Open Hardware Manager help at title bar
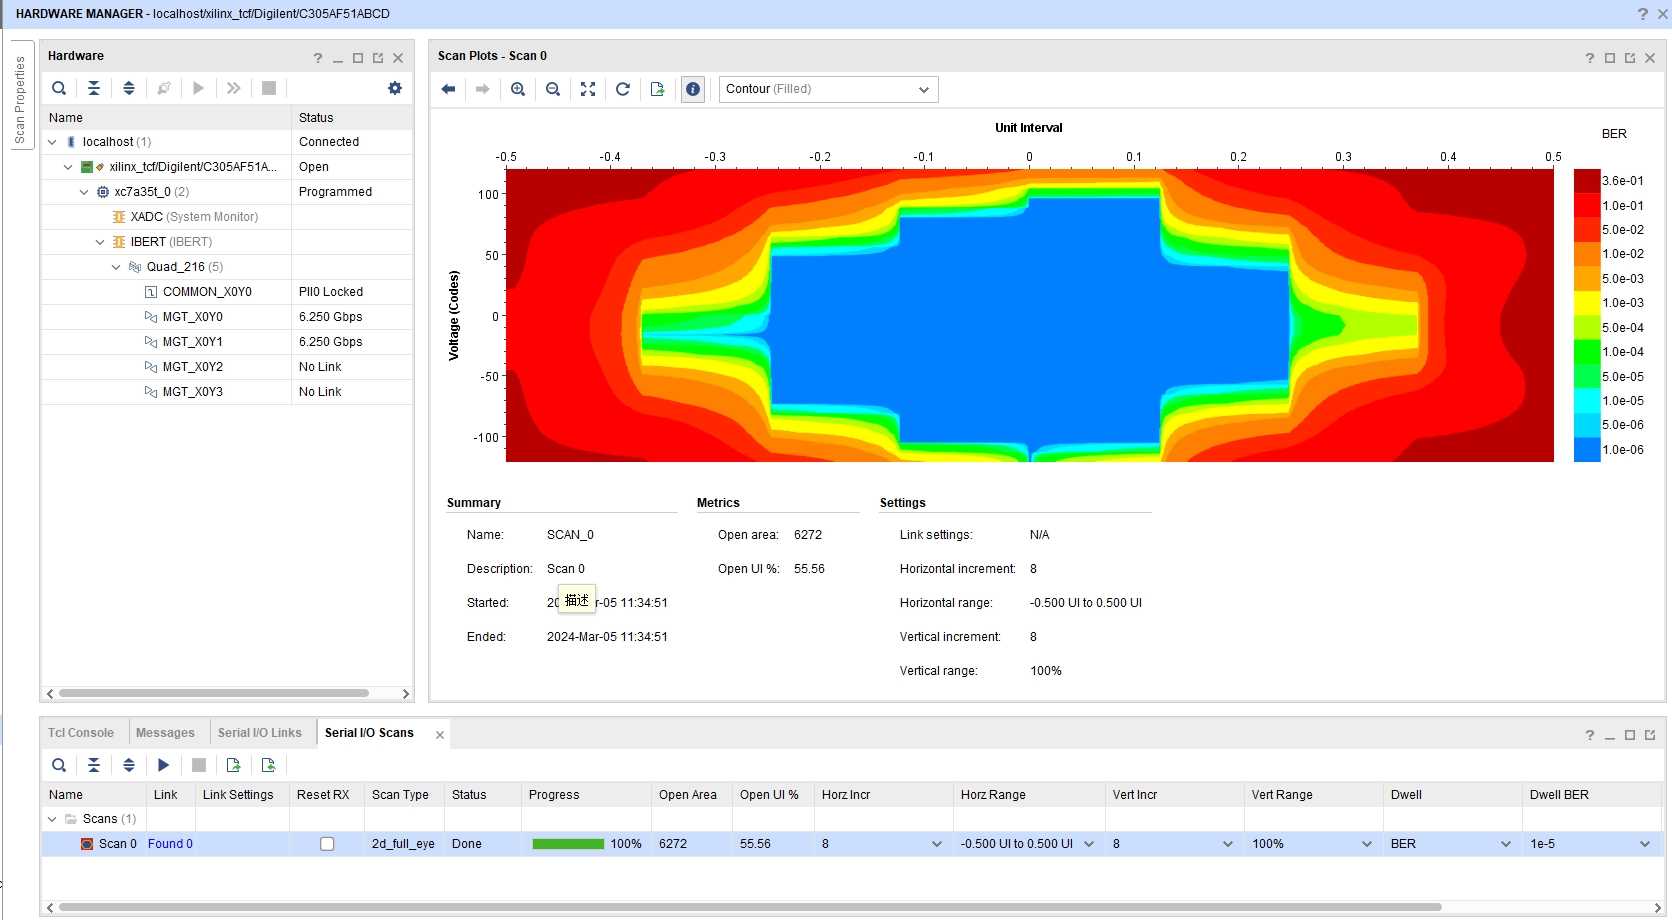The image size is (1672, 920). (x=1642, y=14)
